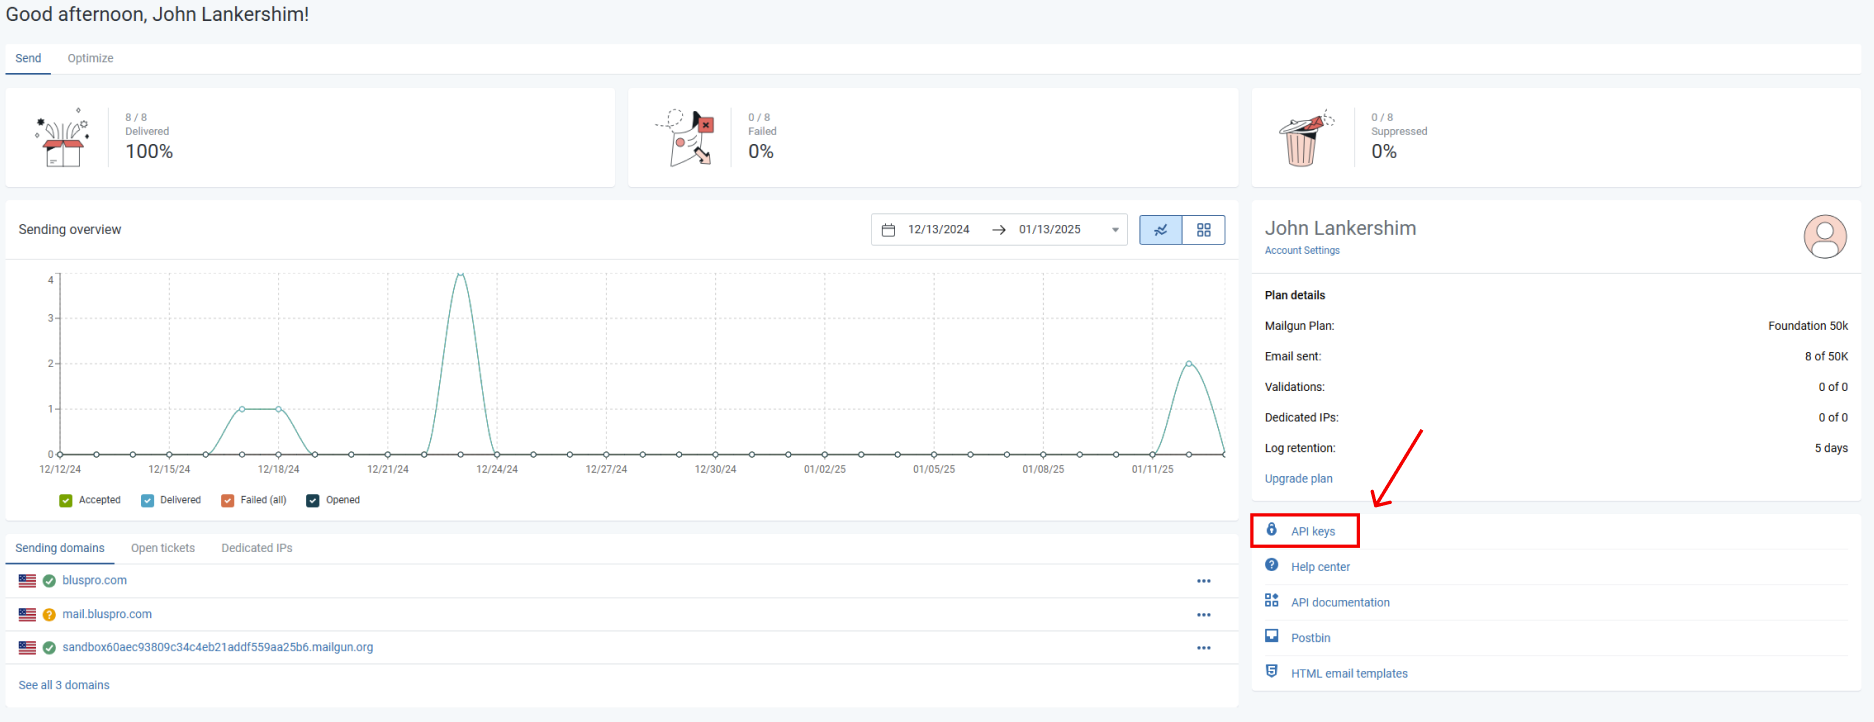Switch to the line chart view
This screenshot has height=722, width=1874.
[x=1161, y=230]
